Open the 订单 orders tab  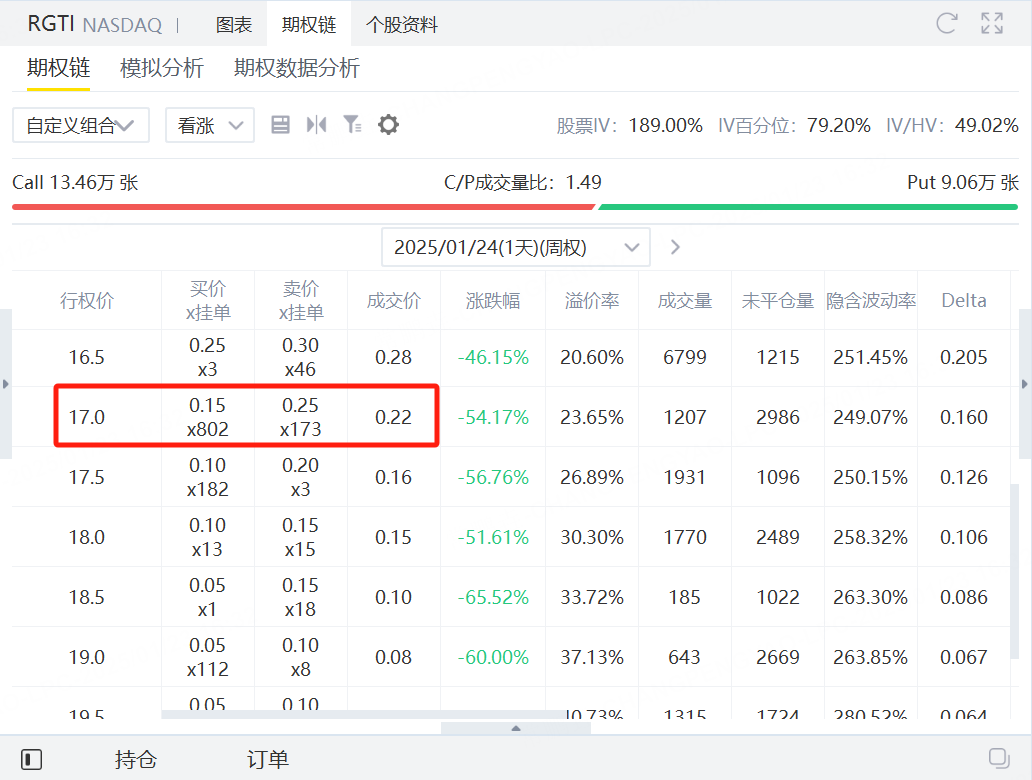click(268, 760)
